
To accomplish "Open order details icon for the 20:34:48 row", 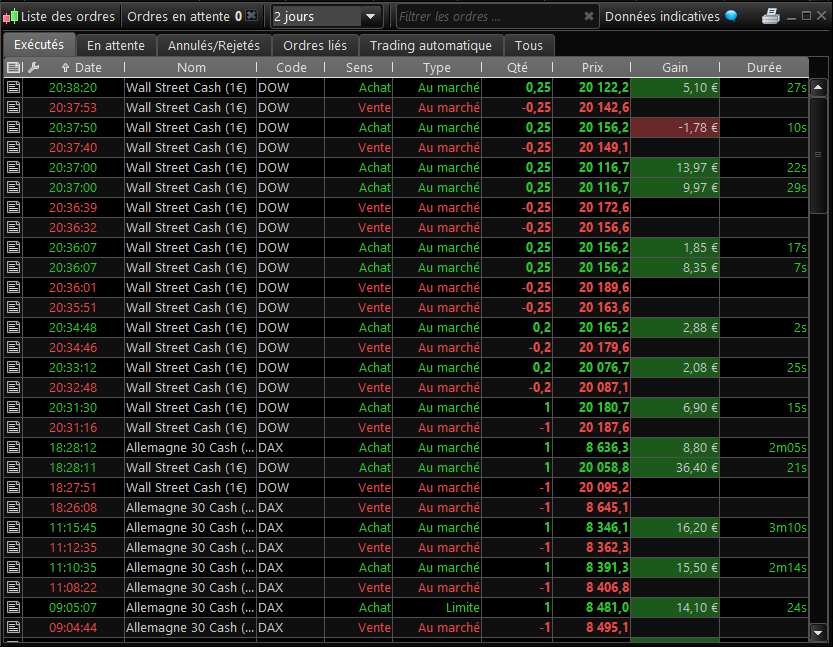I will tap(13, 328).
